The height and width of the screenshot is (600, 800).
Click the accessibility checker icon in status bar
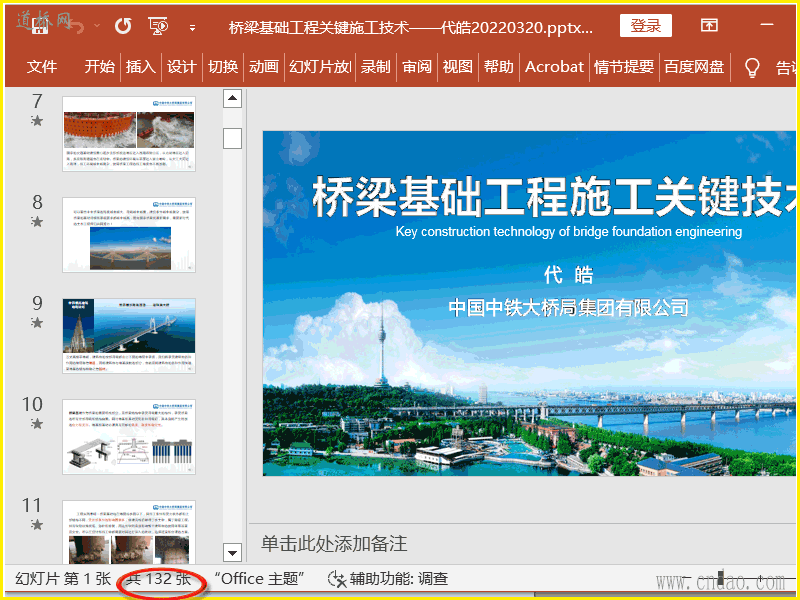(337, 579)
